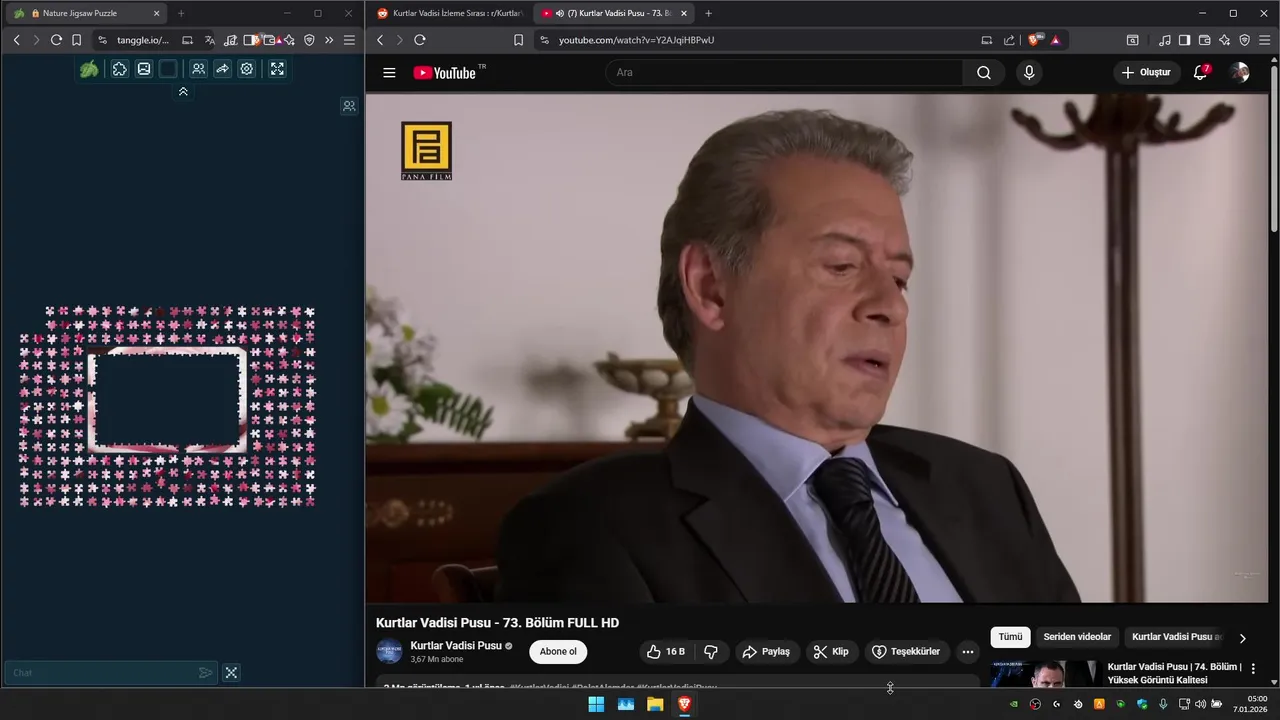Bookmark the YouTube video page

click(x=518, y=40)
